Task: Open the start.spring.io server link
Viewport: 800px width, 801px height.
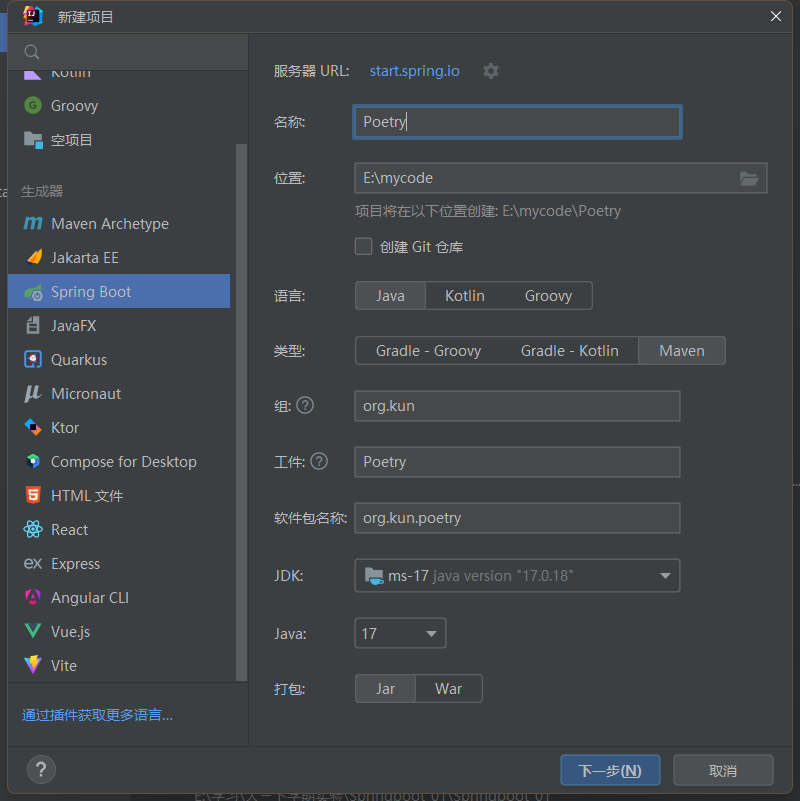Action: 414,71
